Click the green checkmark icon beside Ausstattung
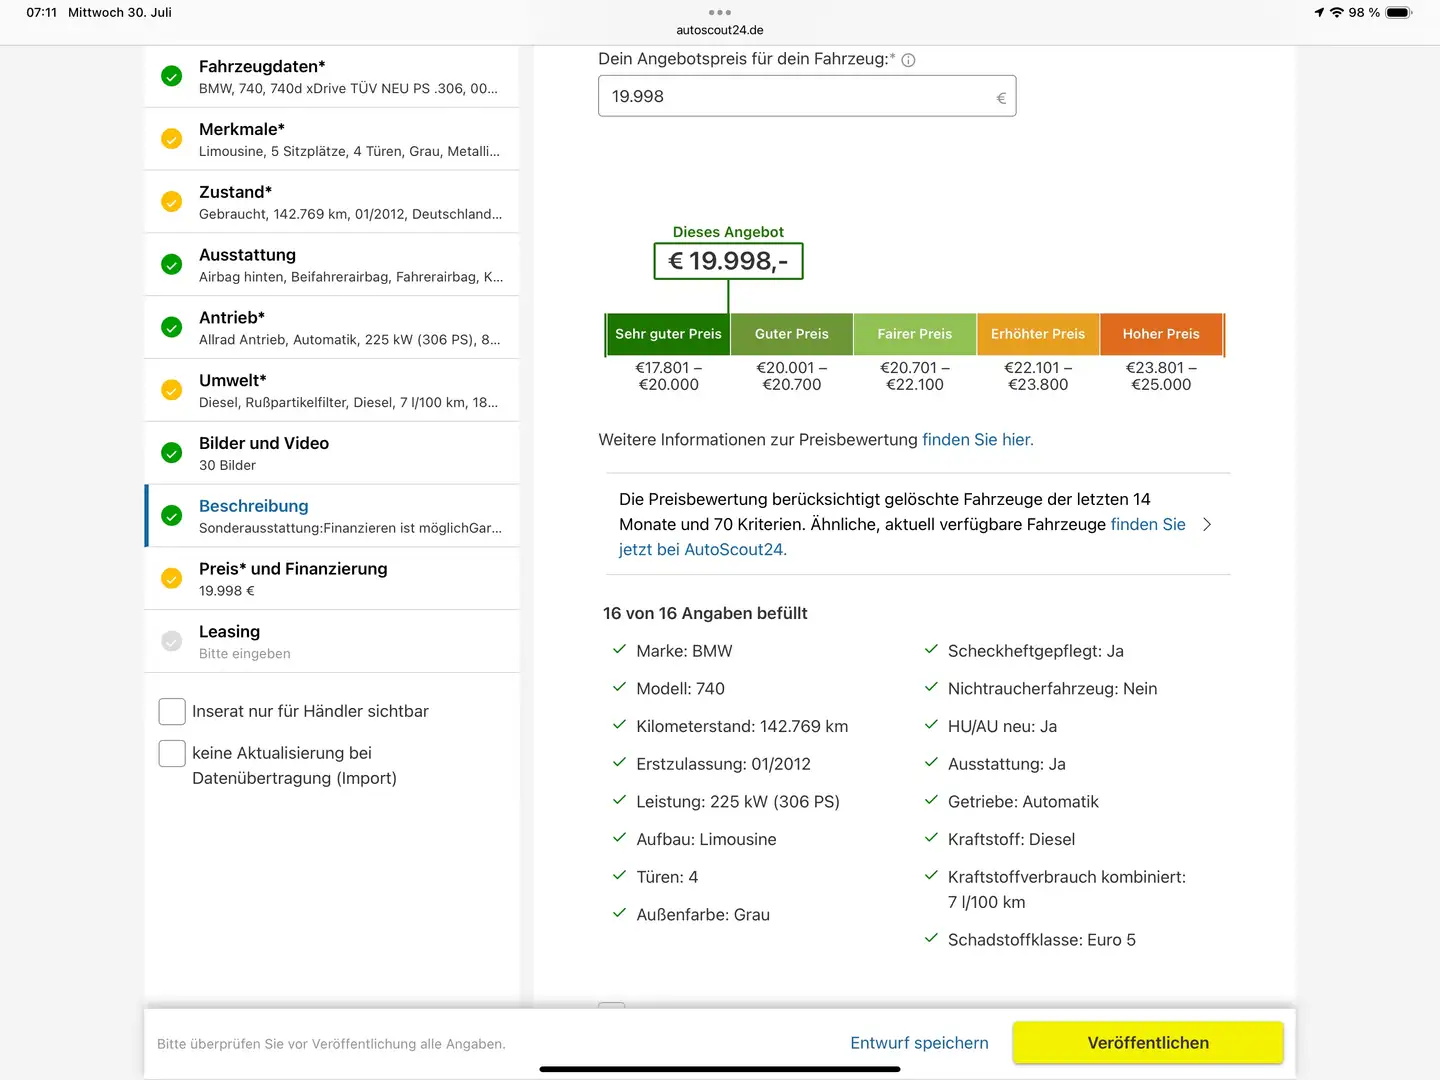 [172, 265]
